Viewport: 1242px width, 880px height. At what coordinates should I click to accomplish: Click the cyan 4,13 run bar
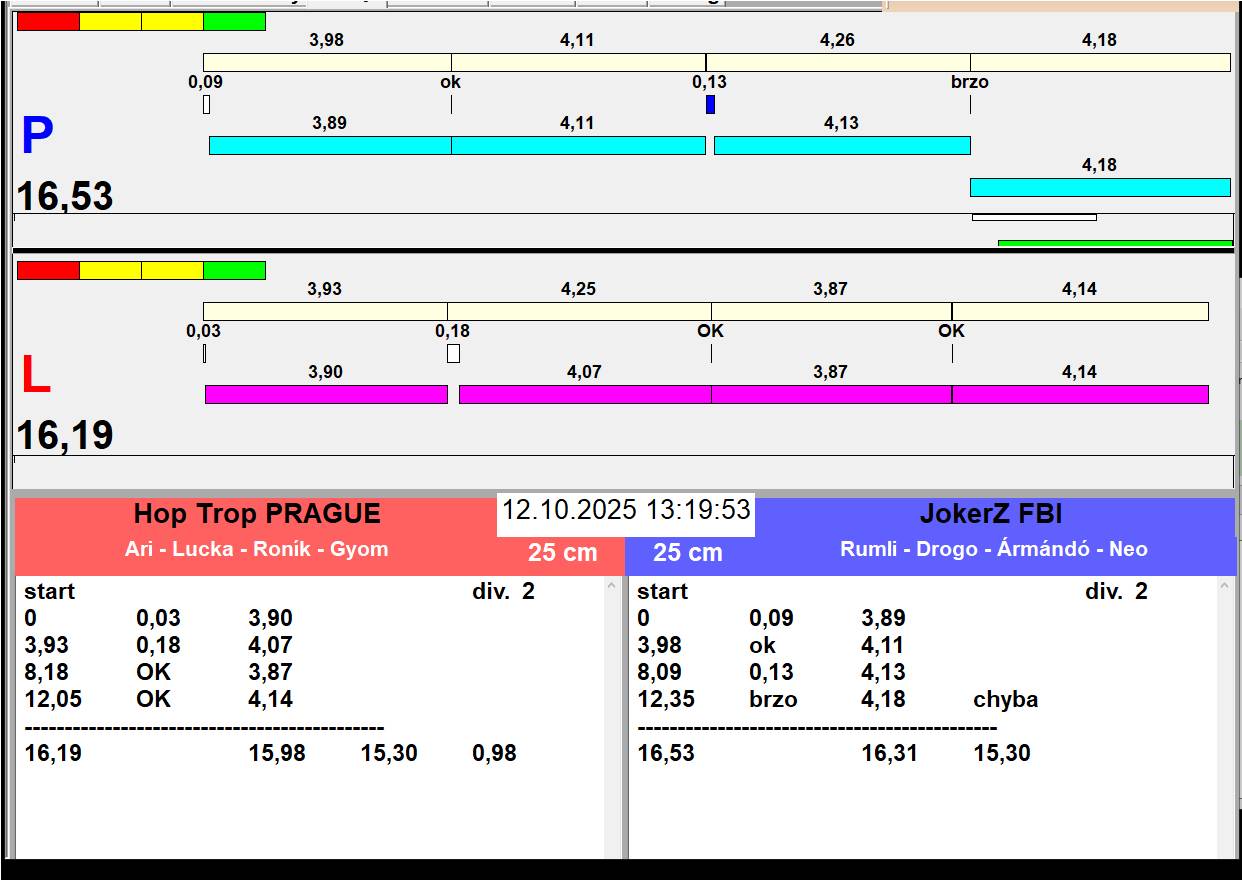coord(842,146)
